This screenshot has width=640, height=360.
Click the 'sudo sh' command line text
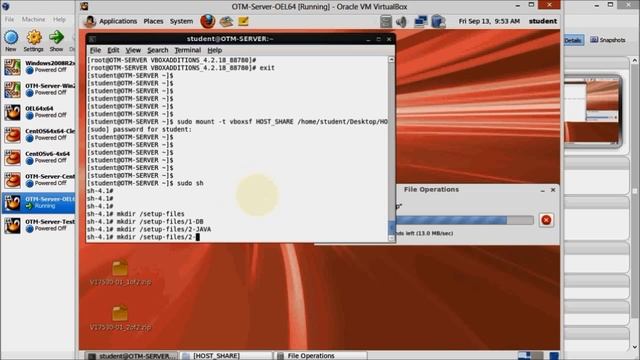click(x=190, y=183)
